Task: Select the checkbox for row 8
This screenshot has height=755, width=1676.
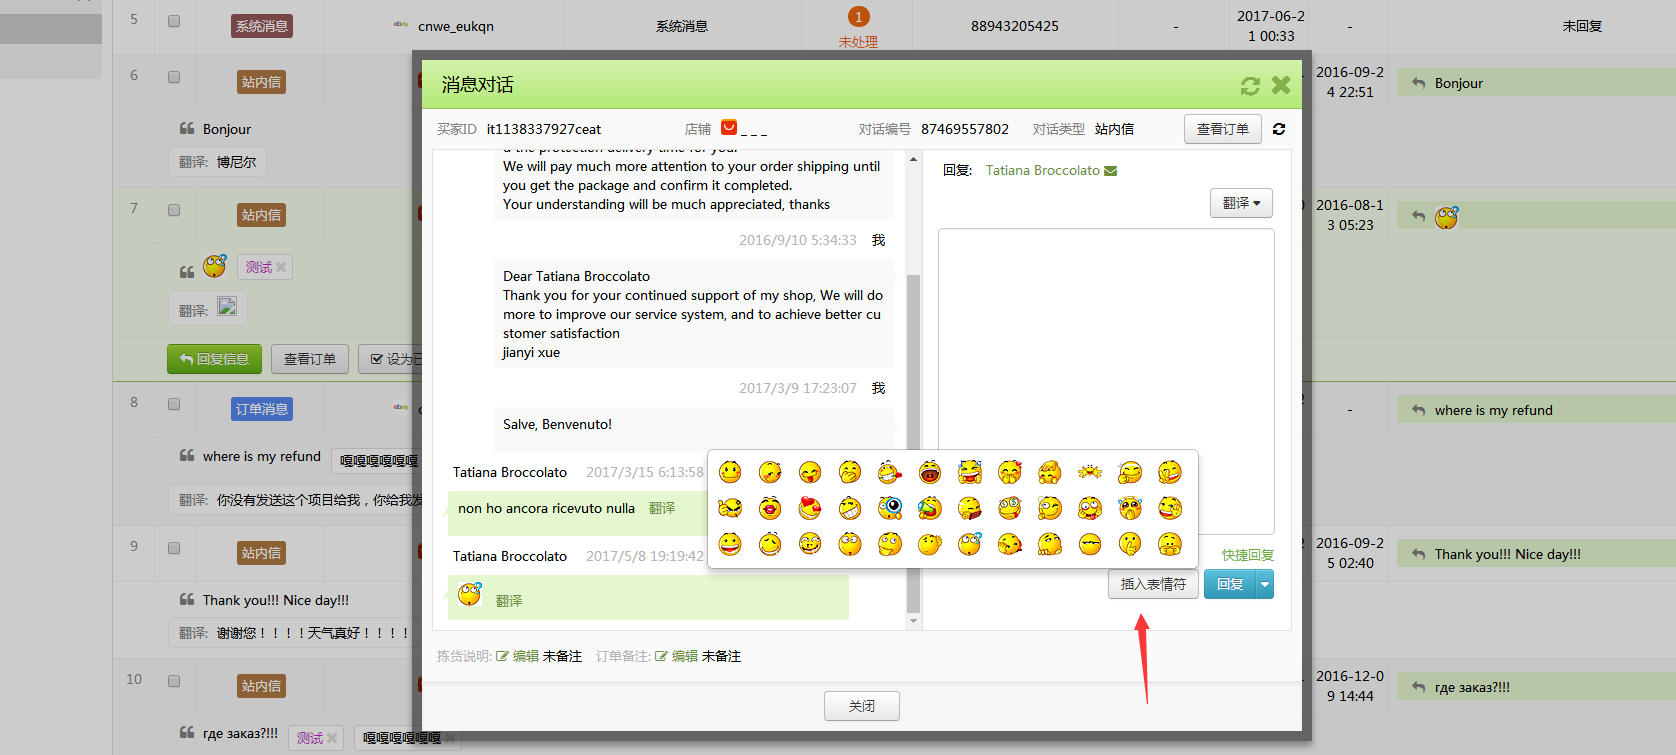Action: (174, 404)
